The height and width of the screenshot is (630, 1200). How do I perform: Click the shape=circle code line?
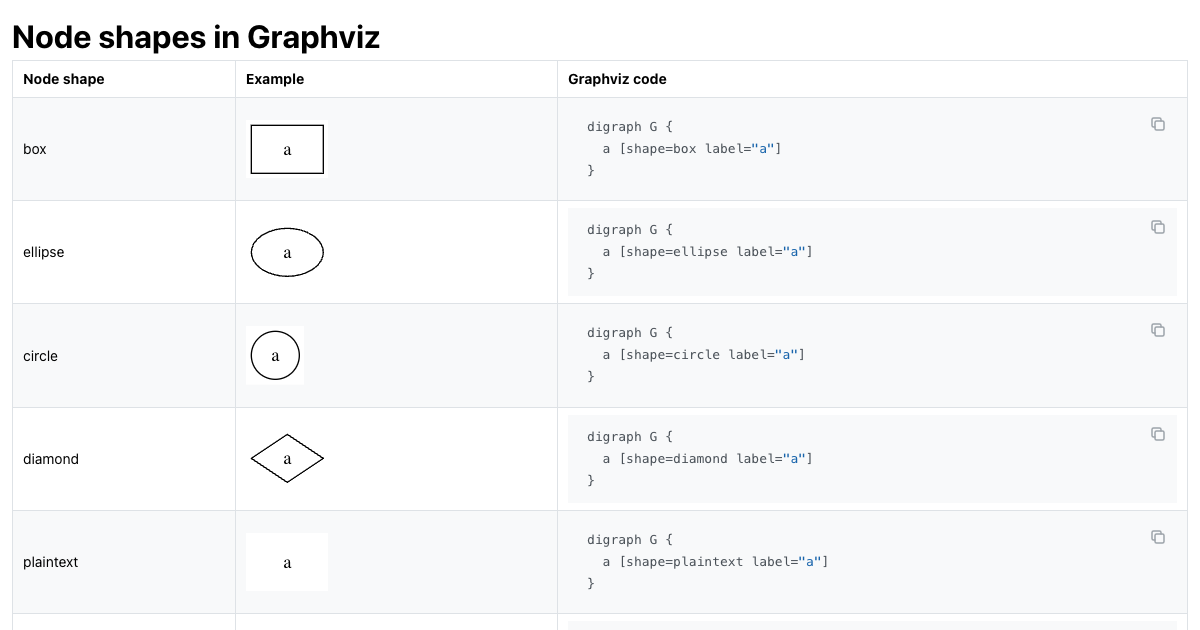(703, 355)
